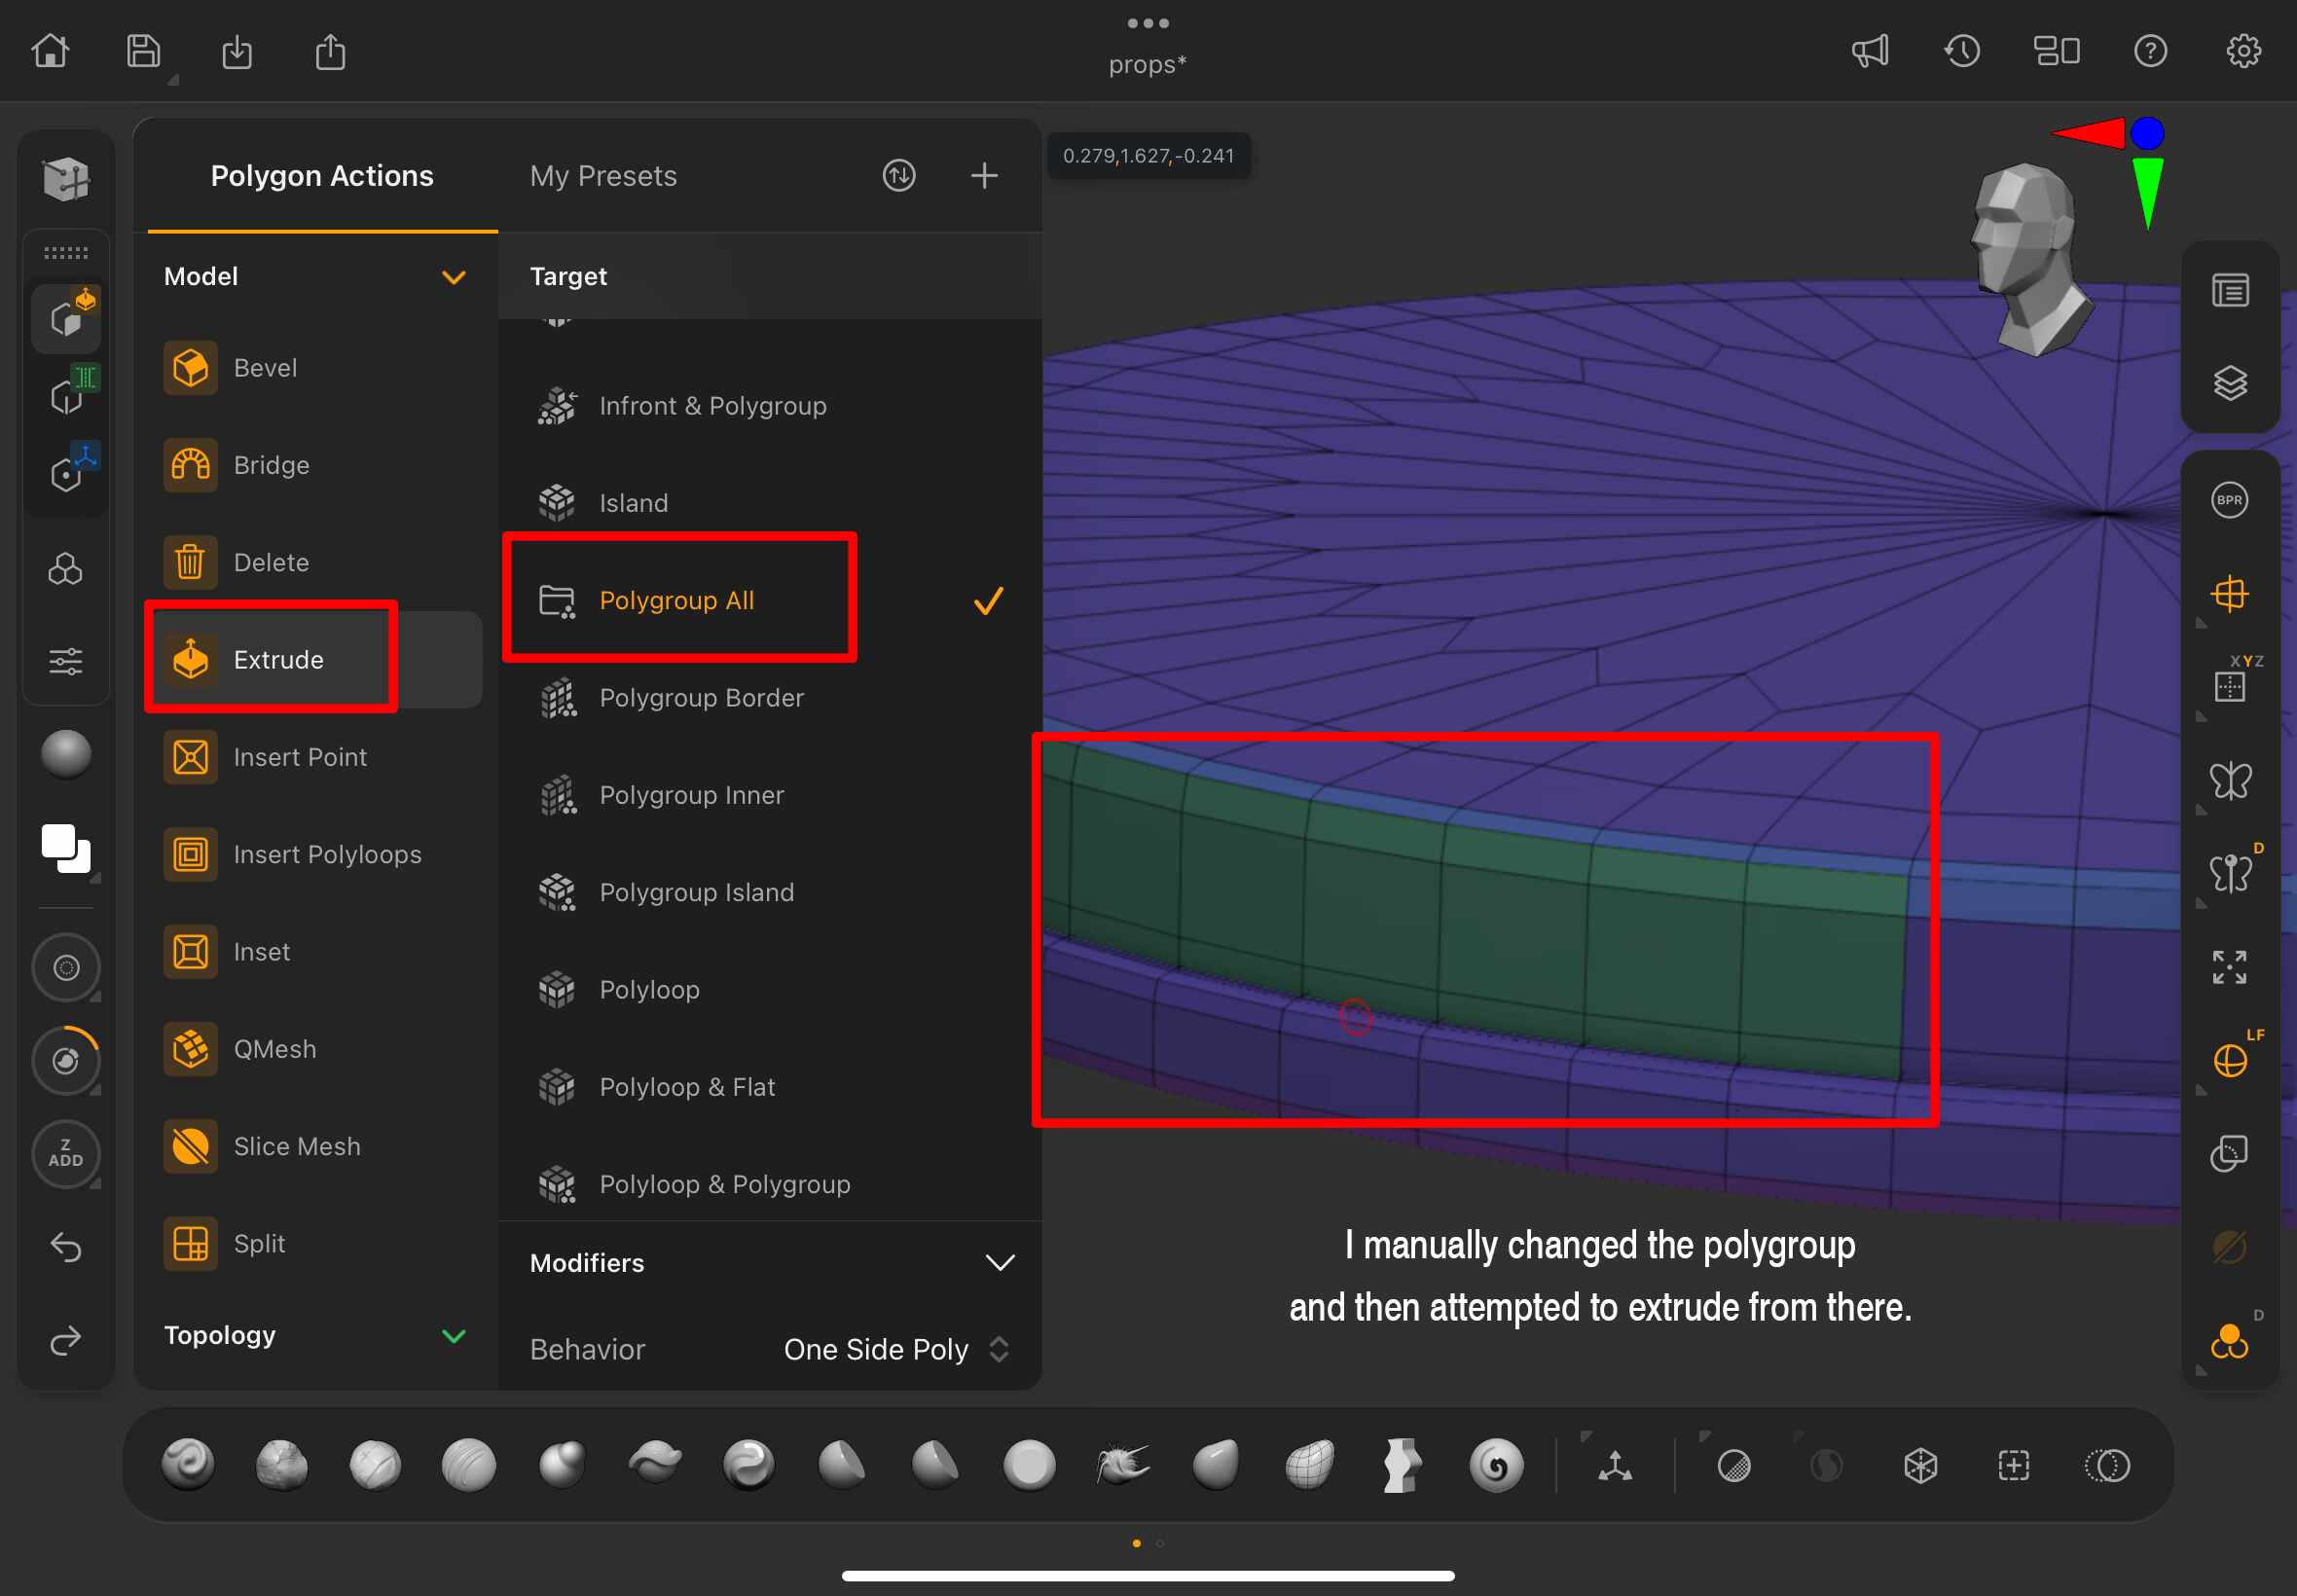
Task: Select the Gizmo transform icon in brush bar
Action: click(1614, 1466)
